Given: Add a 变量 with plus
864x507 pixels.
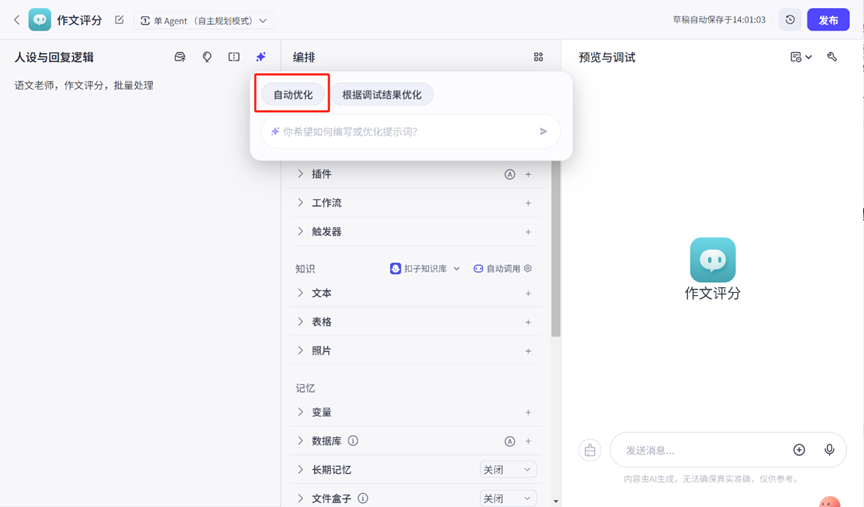Looking at the screenshot, I should tap(528, 413).
